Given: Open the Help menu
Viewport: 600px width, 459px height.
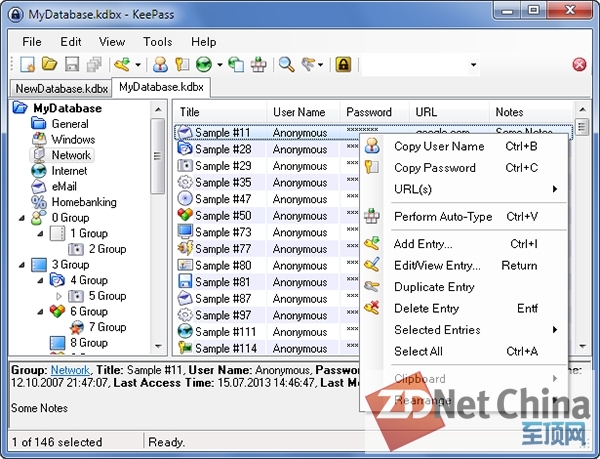Looking at the screenshot, I should point(204,41).
